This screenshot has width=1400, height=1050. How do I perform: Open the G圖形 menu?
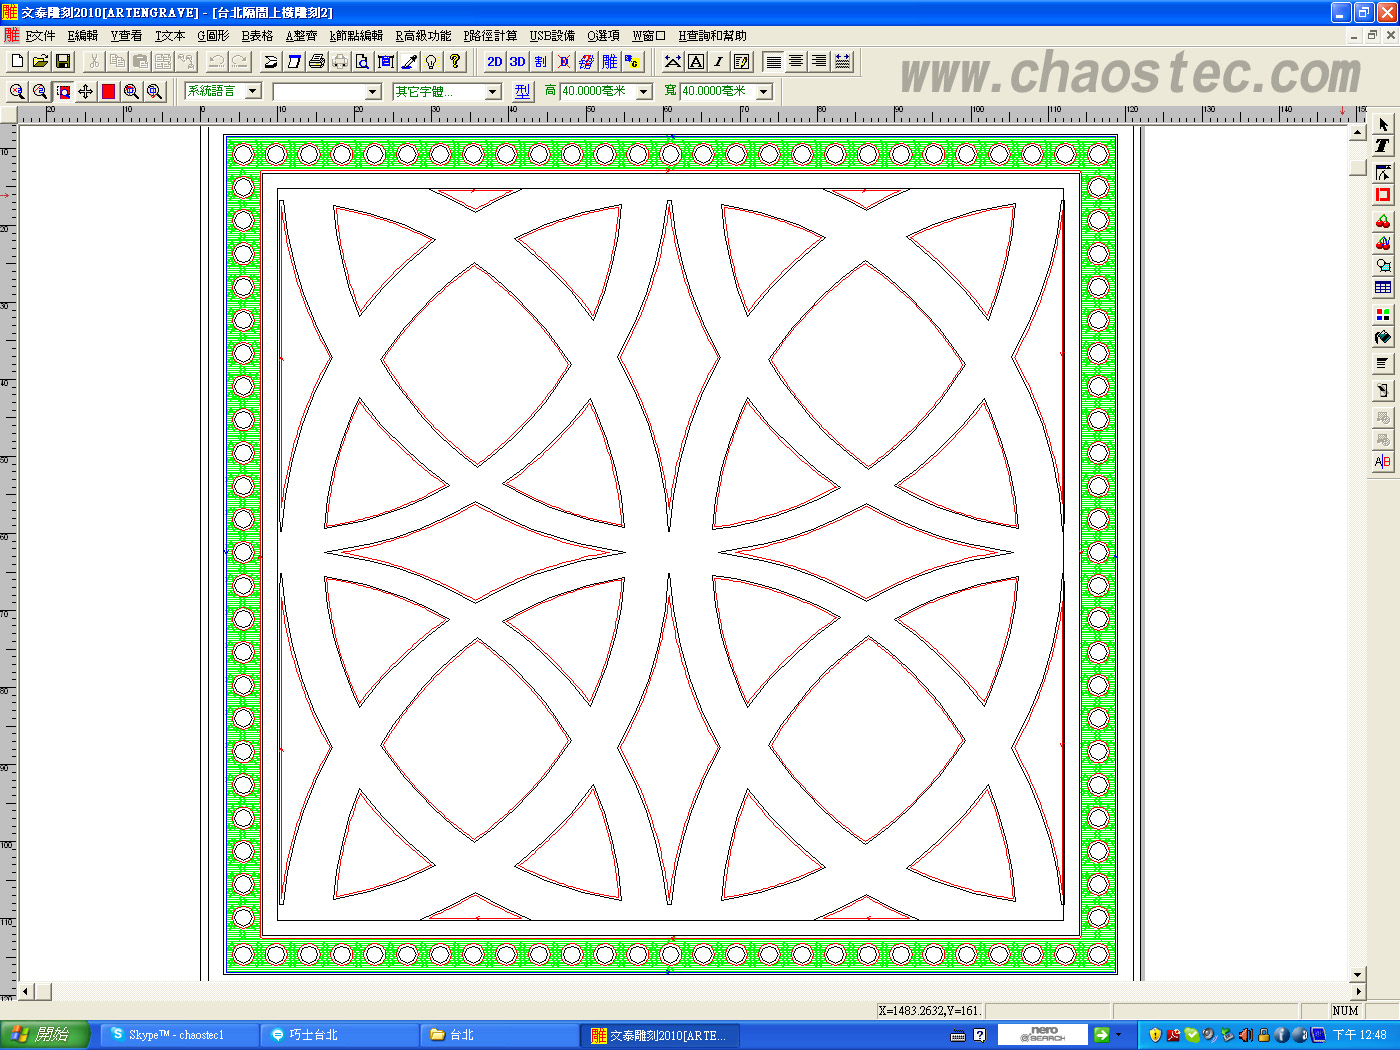point(213,36)
